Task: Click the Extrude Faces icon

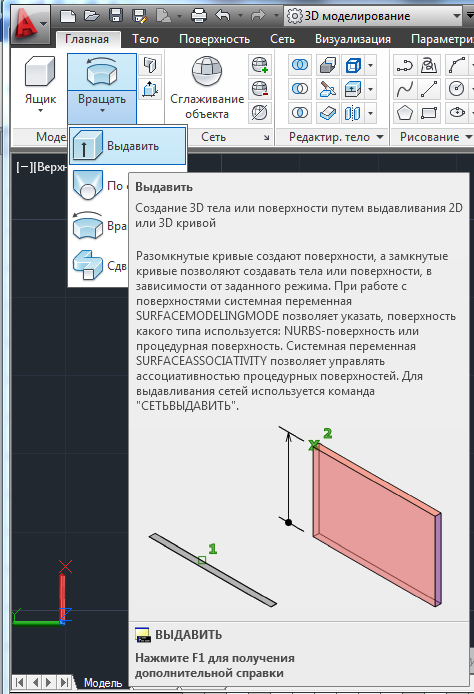Action: click(x=353, y=89)
